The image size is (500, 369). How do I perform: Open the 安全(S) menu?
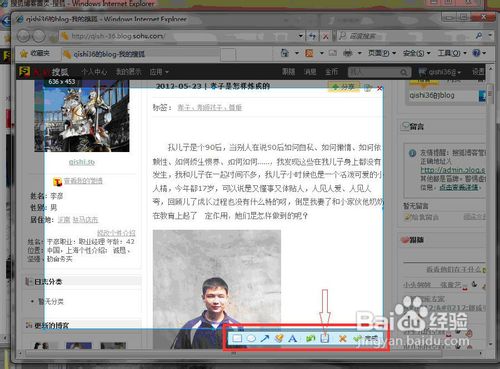(x=417, y=53)
